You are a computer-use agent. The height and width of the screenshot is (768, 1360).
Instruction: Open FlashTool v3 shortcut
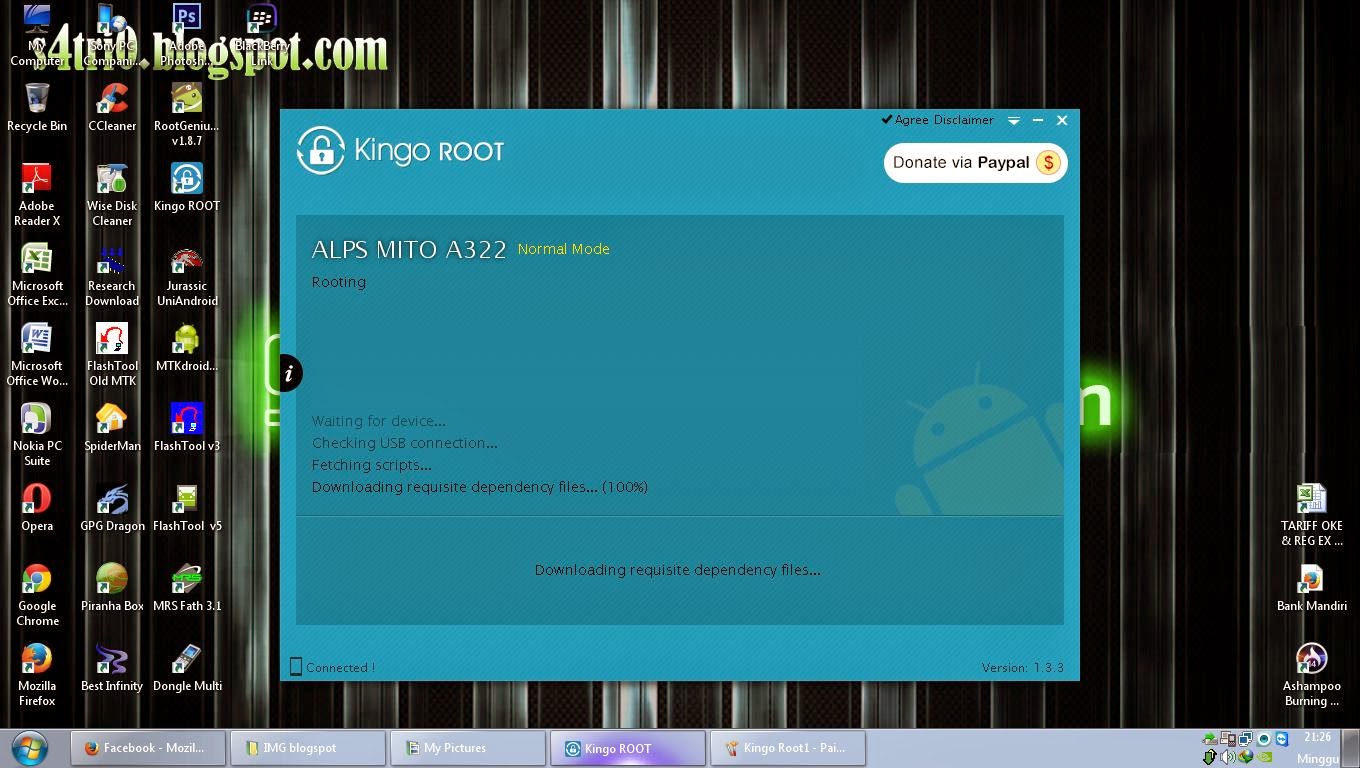pyautogui.click(x=186, y=427)
